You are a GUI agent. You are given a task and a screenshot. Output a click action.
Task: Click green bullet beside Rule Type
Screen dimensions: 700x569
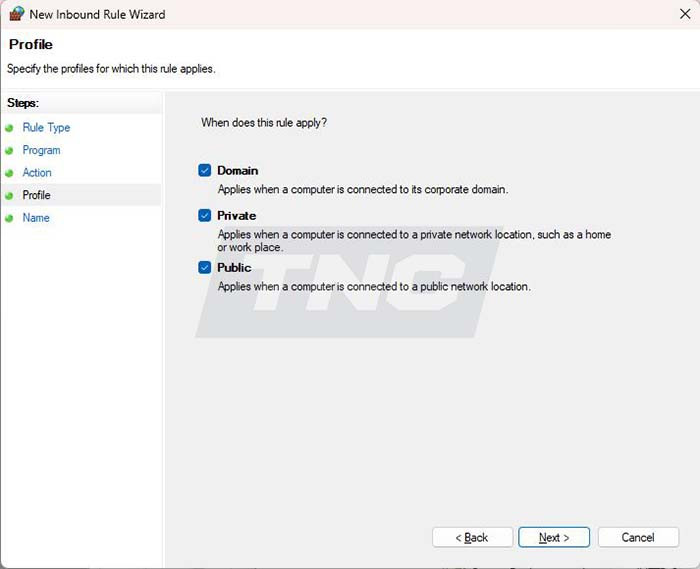click(9, 129)
